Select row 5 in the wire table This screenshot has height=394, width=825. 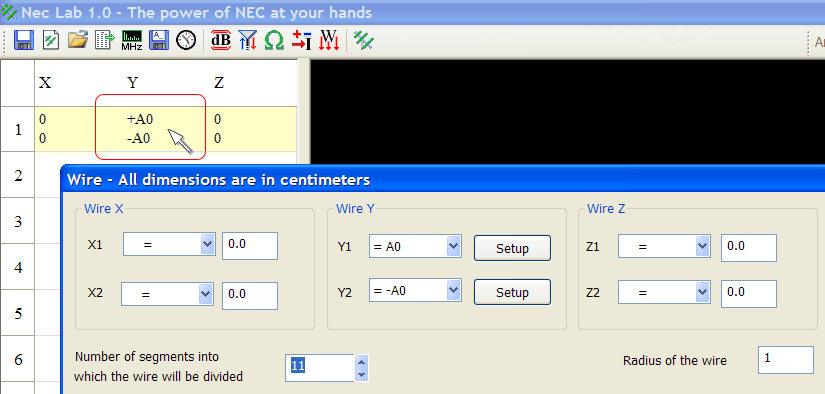pos(17,314)
